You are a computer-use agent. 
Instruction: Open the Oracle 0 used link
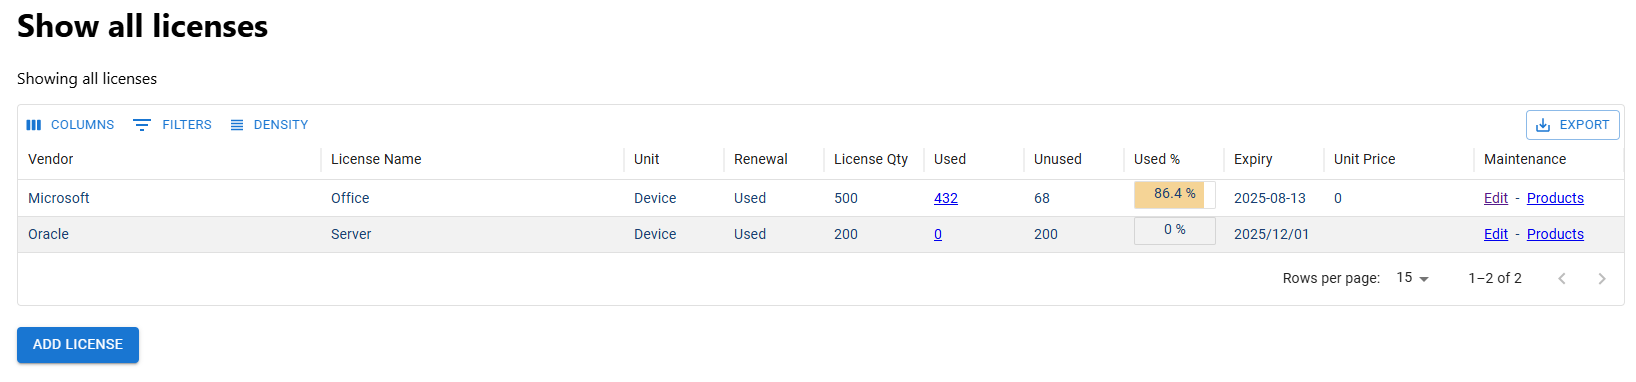click(938, 234)
